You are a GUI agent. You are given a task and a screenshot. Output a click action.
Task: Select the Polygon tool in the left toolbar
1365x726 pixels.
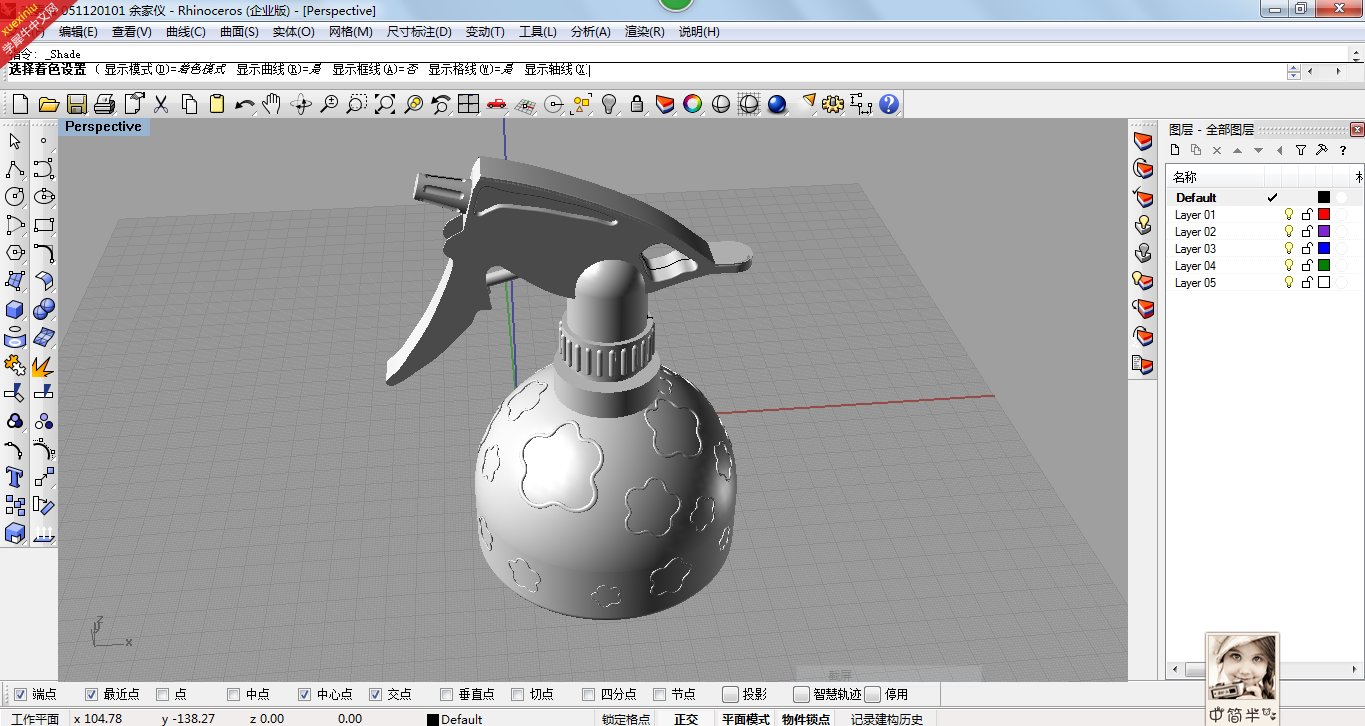(x=15, y=253)
